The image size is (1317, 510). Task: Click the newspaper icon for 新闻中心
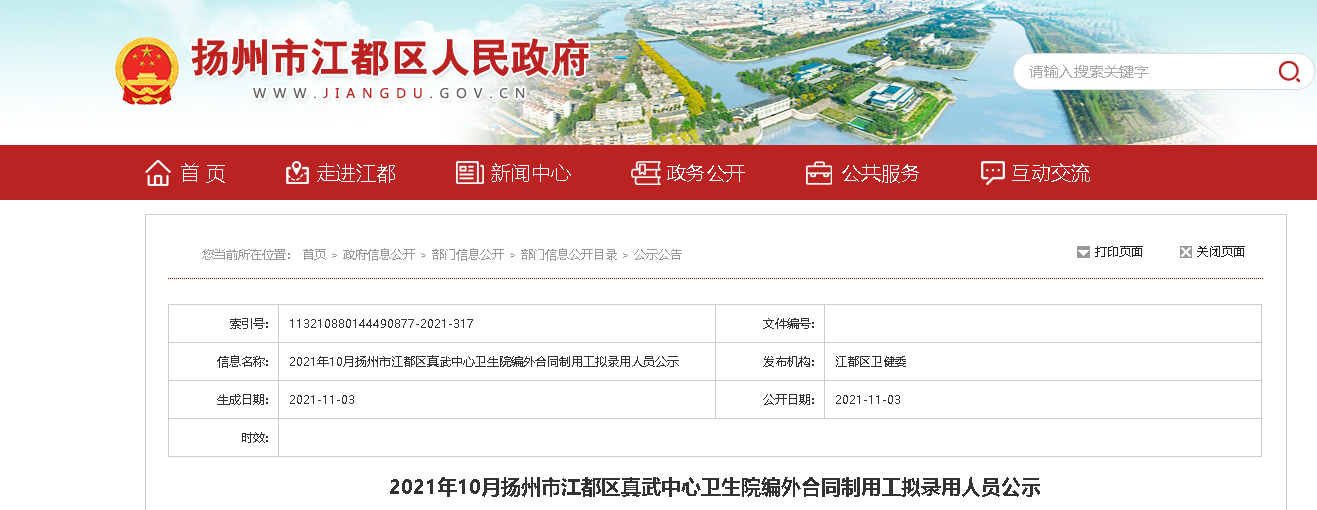[469, 173]
